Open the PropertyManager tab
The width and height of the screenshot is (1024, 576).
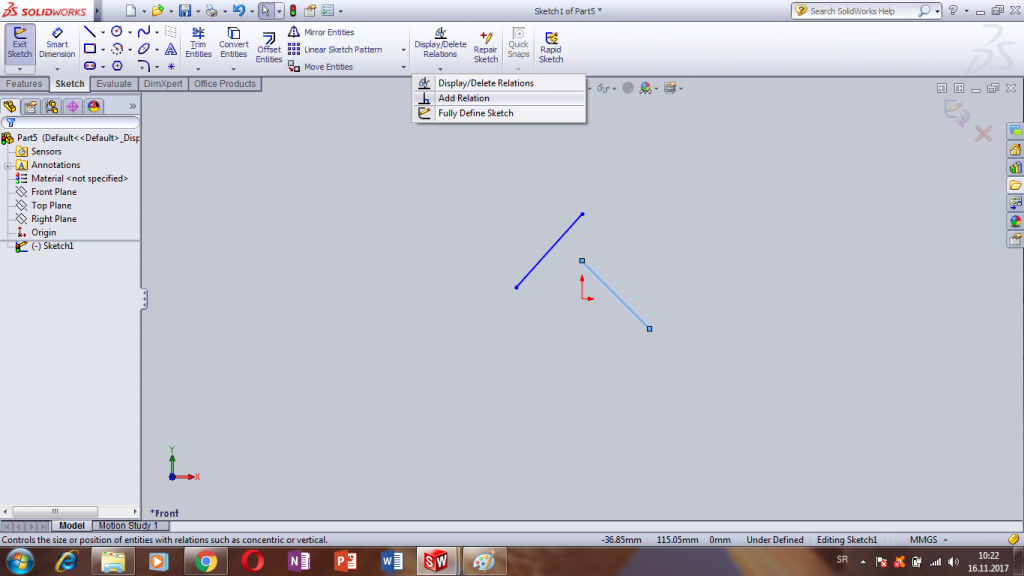pos(31,106)
